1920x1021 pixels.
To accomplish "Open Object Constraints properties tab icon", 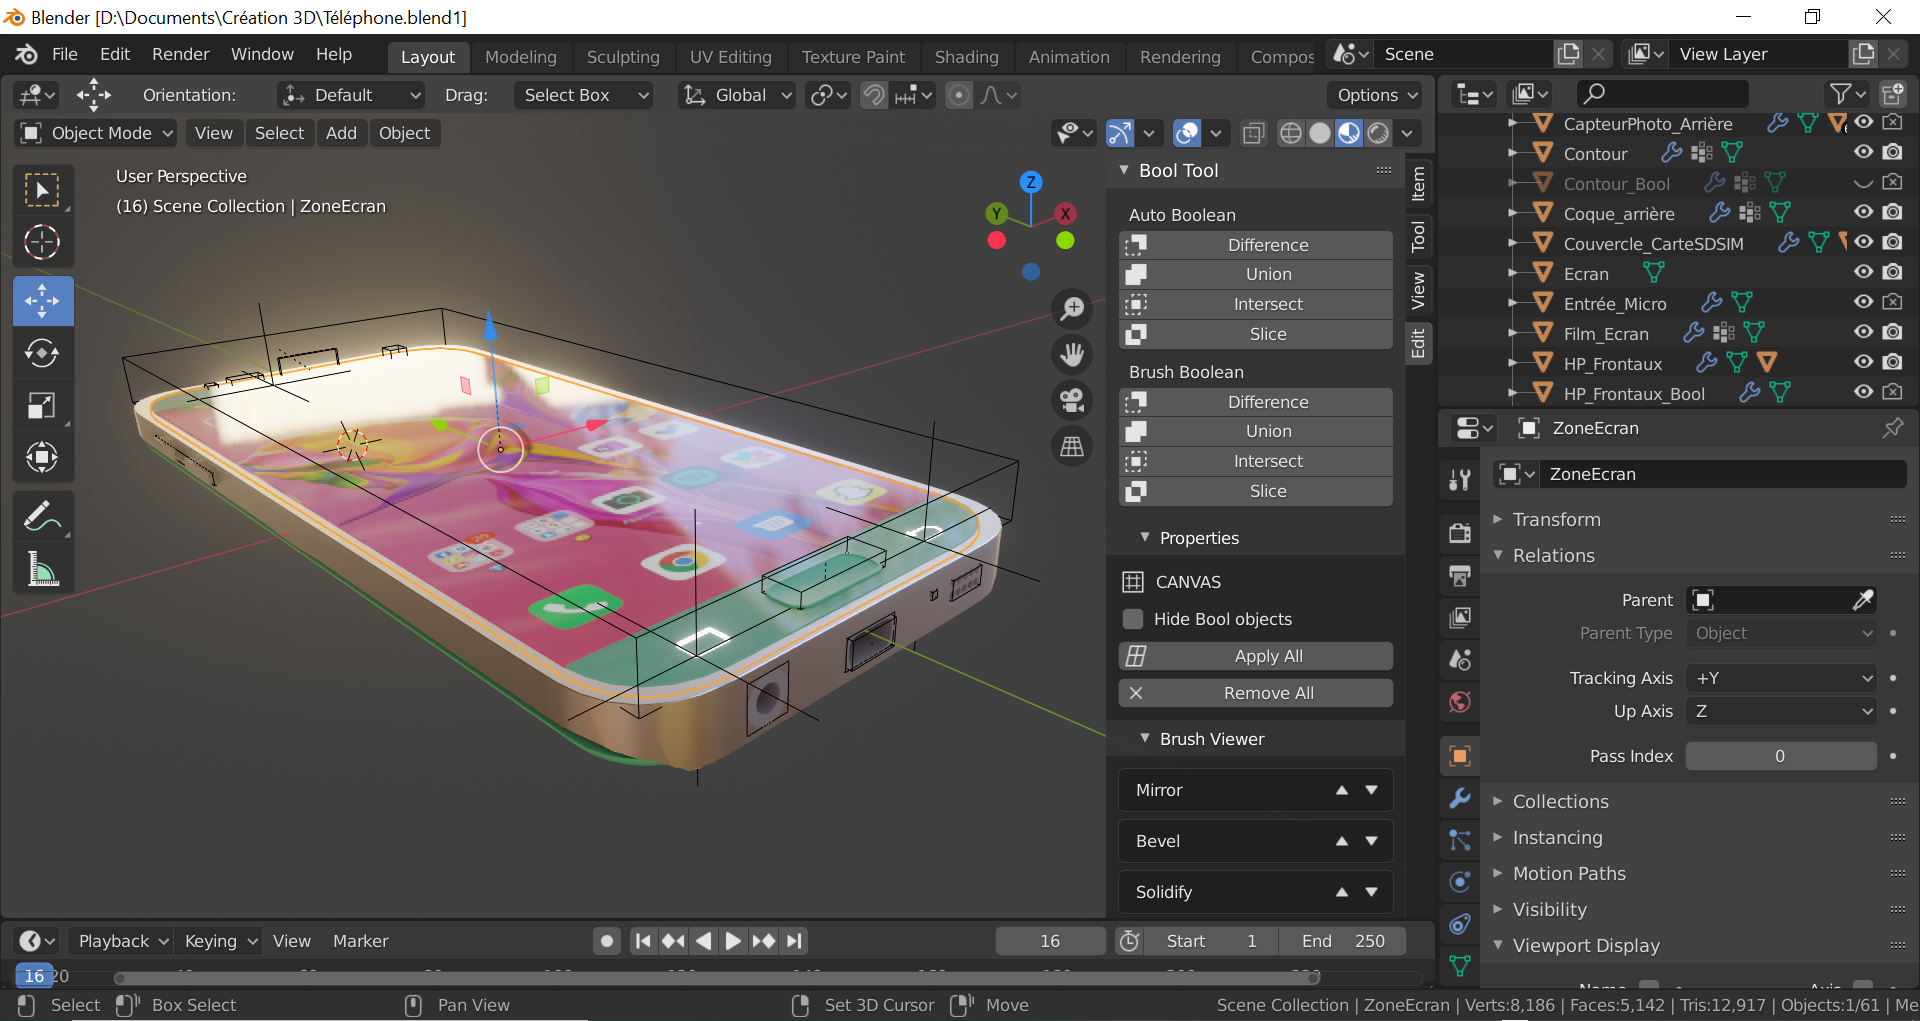I will tap(1460, 924).
